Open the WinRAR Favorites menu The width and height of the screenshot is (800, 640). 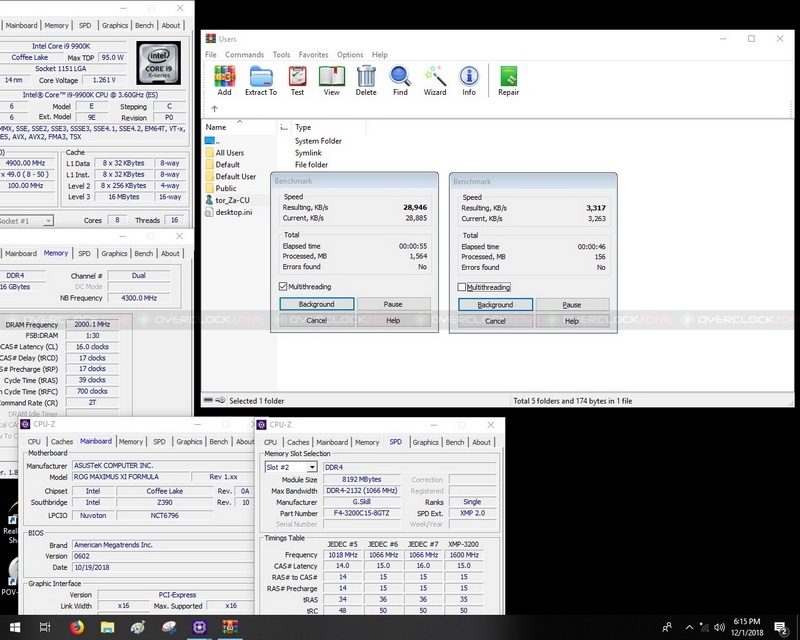[x=313, y=55]
